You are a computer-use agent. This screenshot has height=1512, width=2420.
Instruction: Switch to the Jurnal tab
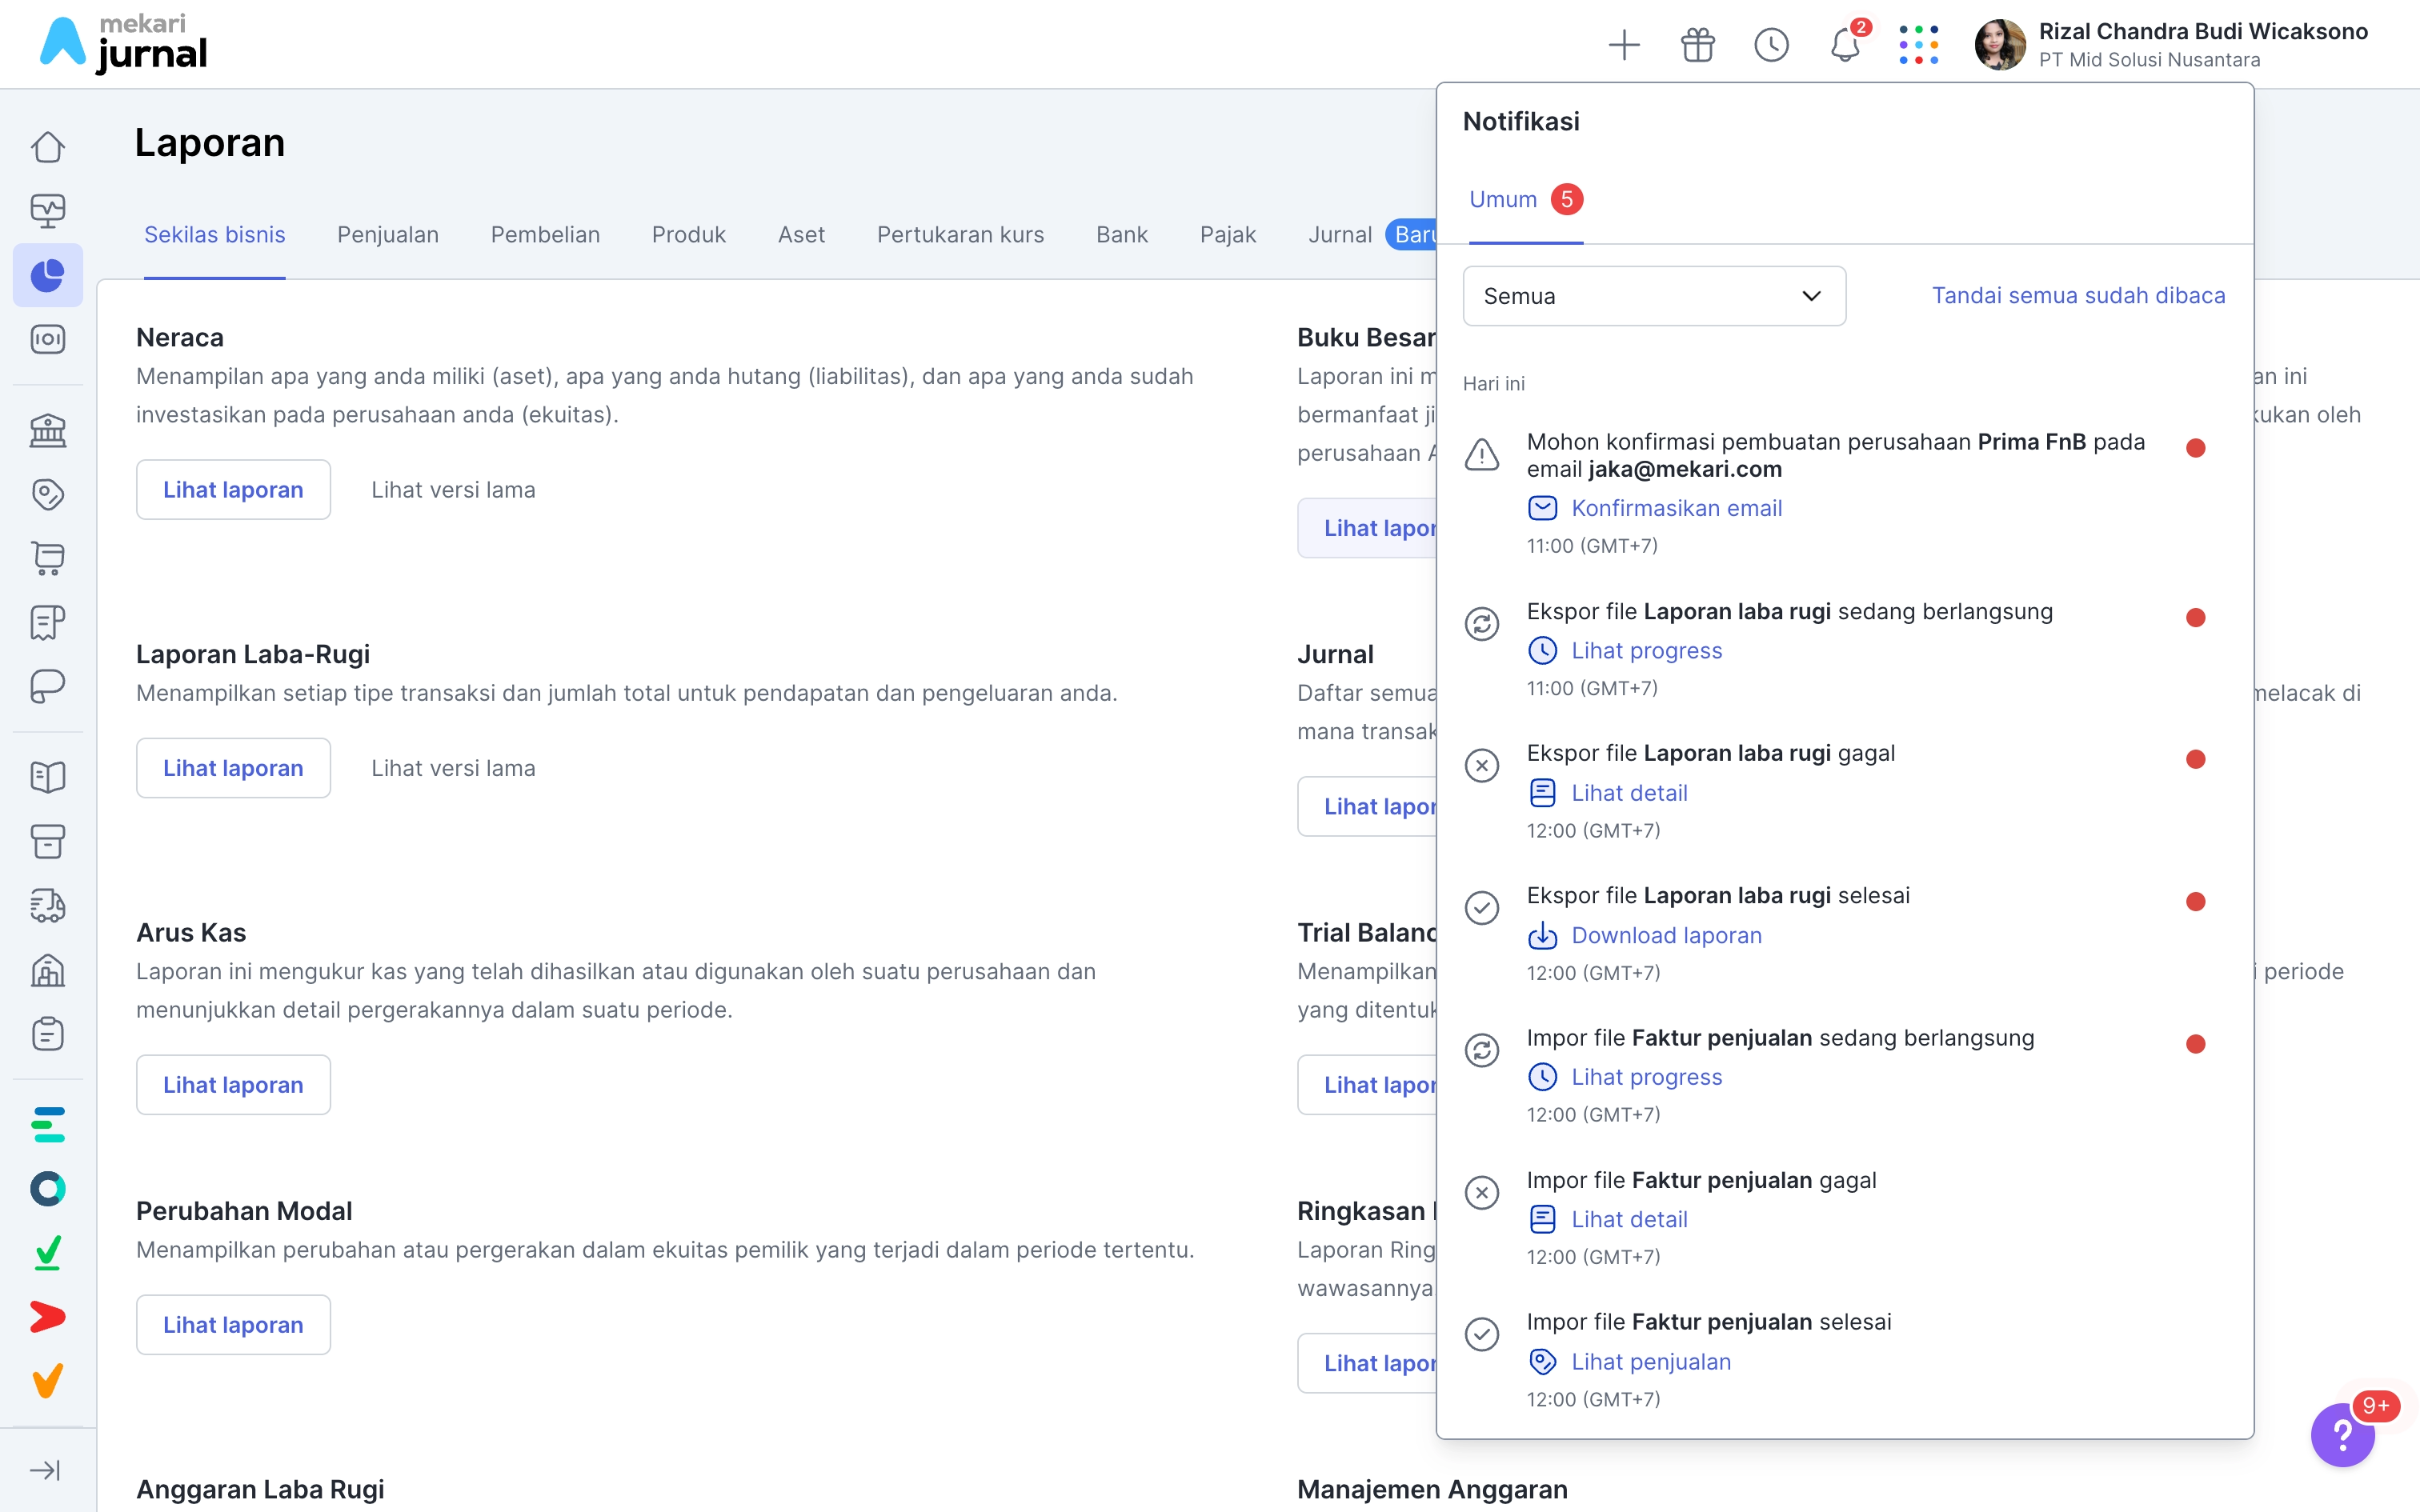click(x=1340, y=234)
